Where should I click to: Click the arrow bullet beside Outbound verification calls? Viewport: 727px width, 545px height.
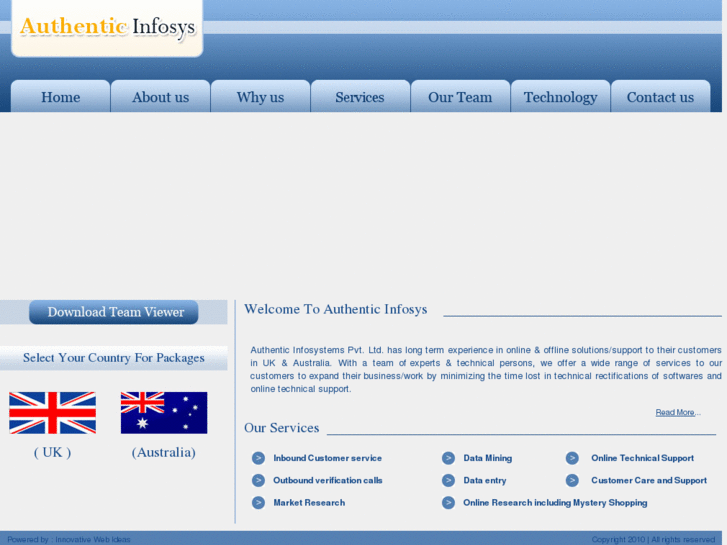[x=258, y=481]
